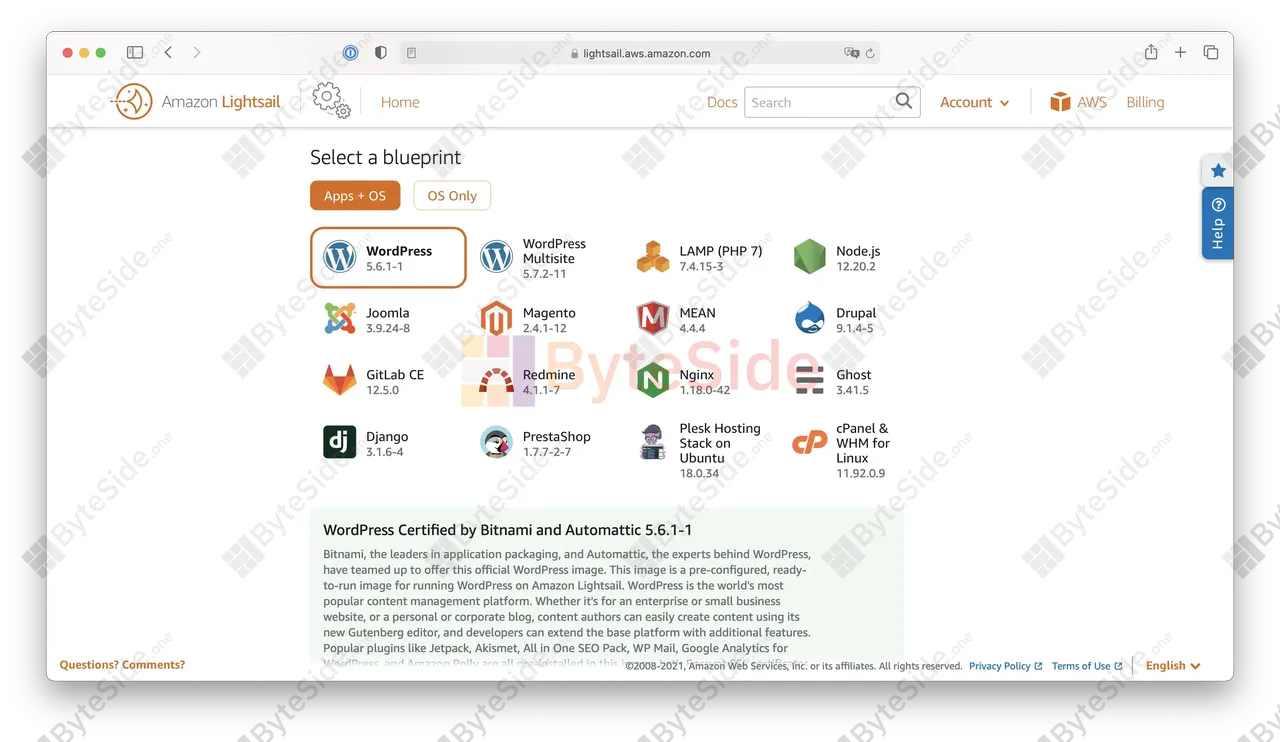This screenshot has height=742, width=1280.
Task: Click inside the Search input field
Action: (x=818, y=102)
